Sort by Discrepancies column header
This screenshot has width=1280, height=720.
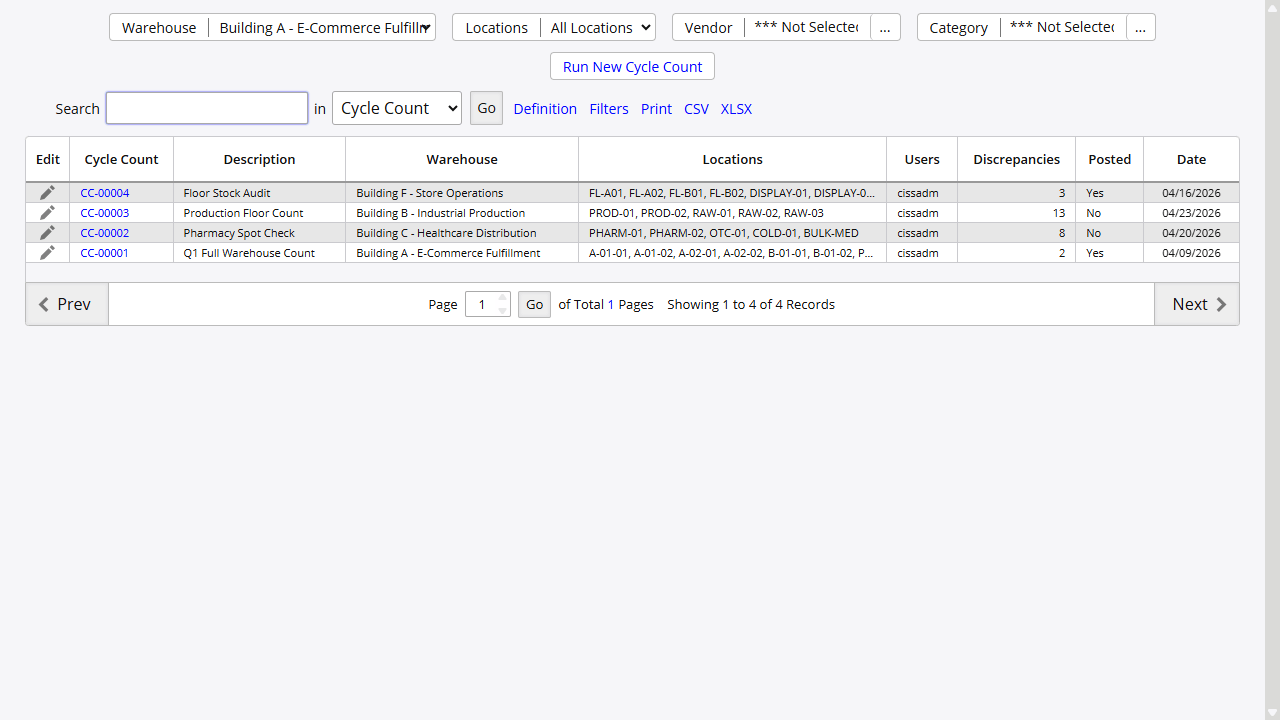(1016, 159)
